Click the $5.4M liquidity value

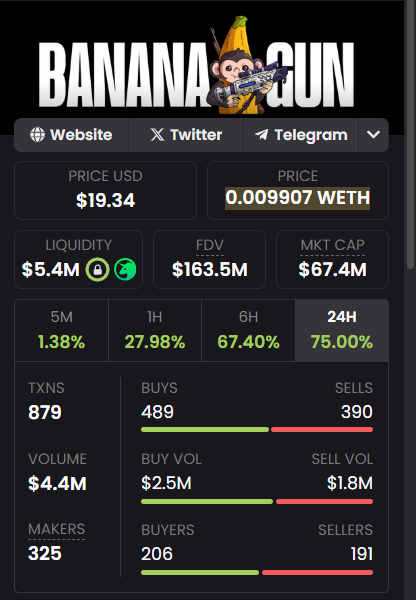[x=51, y=269]
